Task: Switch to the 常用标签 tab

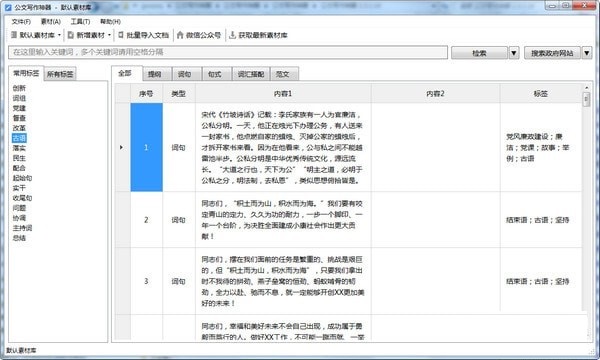Action: 26,73
